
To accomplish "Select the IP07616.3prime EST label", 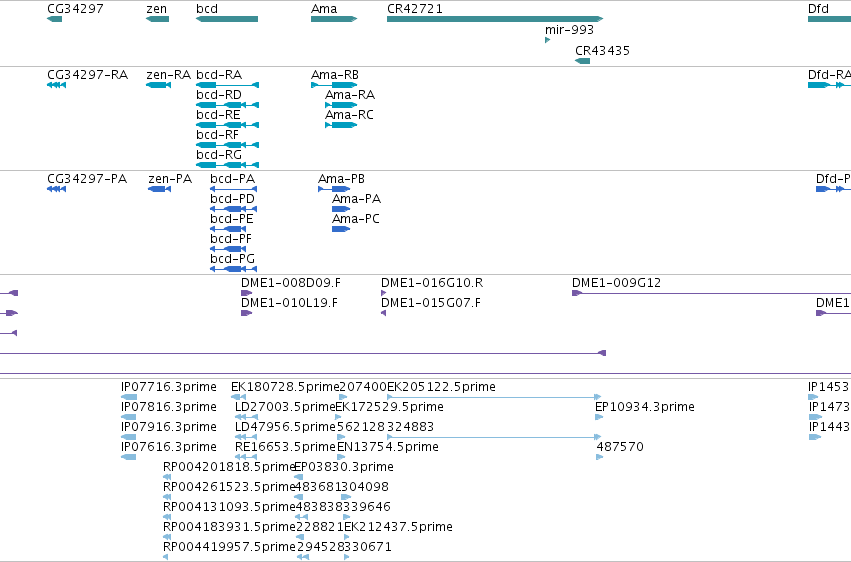I will pos(169,448).
